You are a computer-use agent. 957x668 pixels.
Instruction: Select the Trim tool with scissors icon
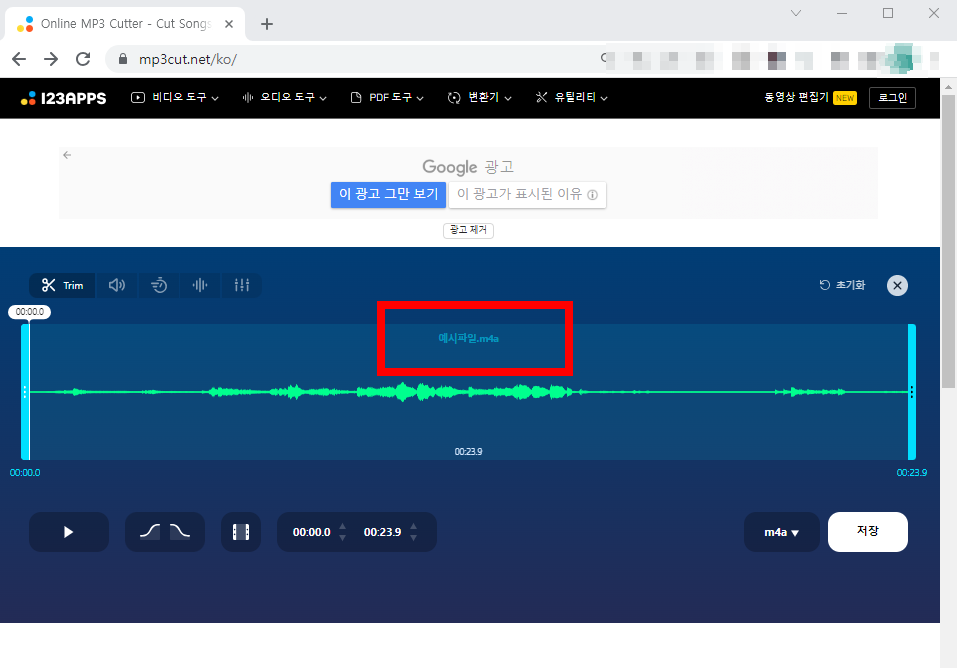click(61, 285)
